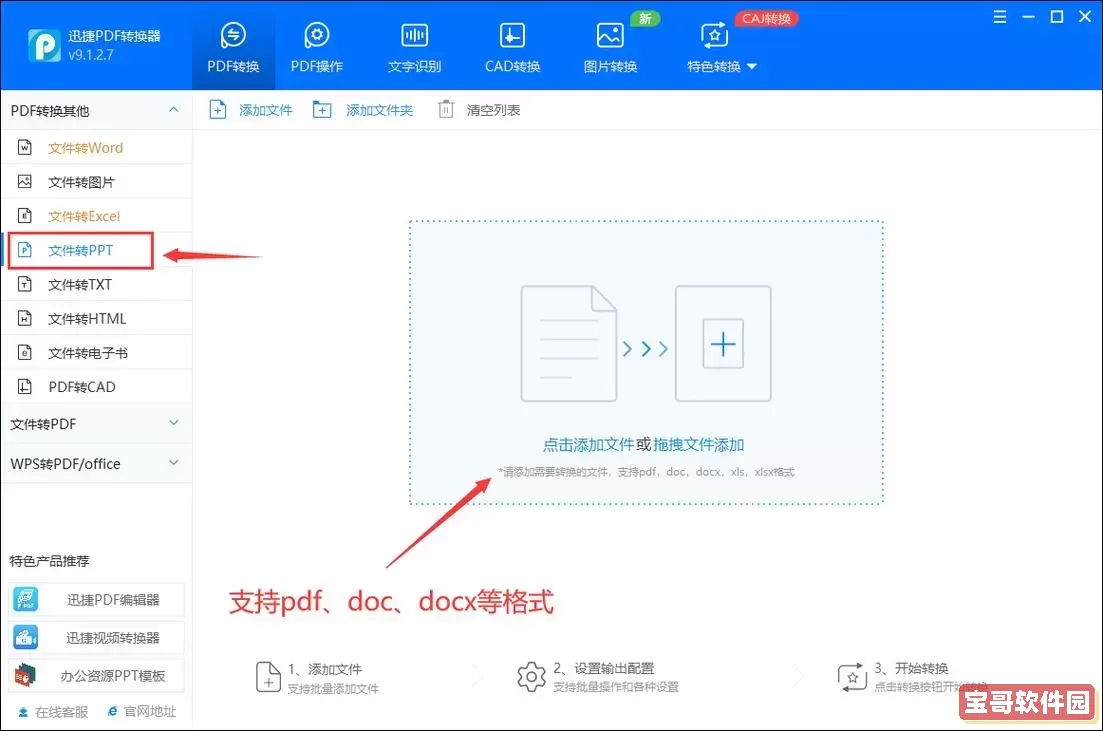Click the Excel file icon beside 文件转Excel

(25, 215)
